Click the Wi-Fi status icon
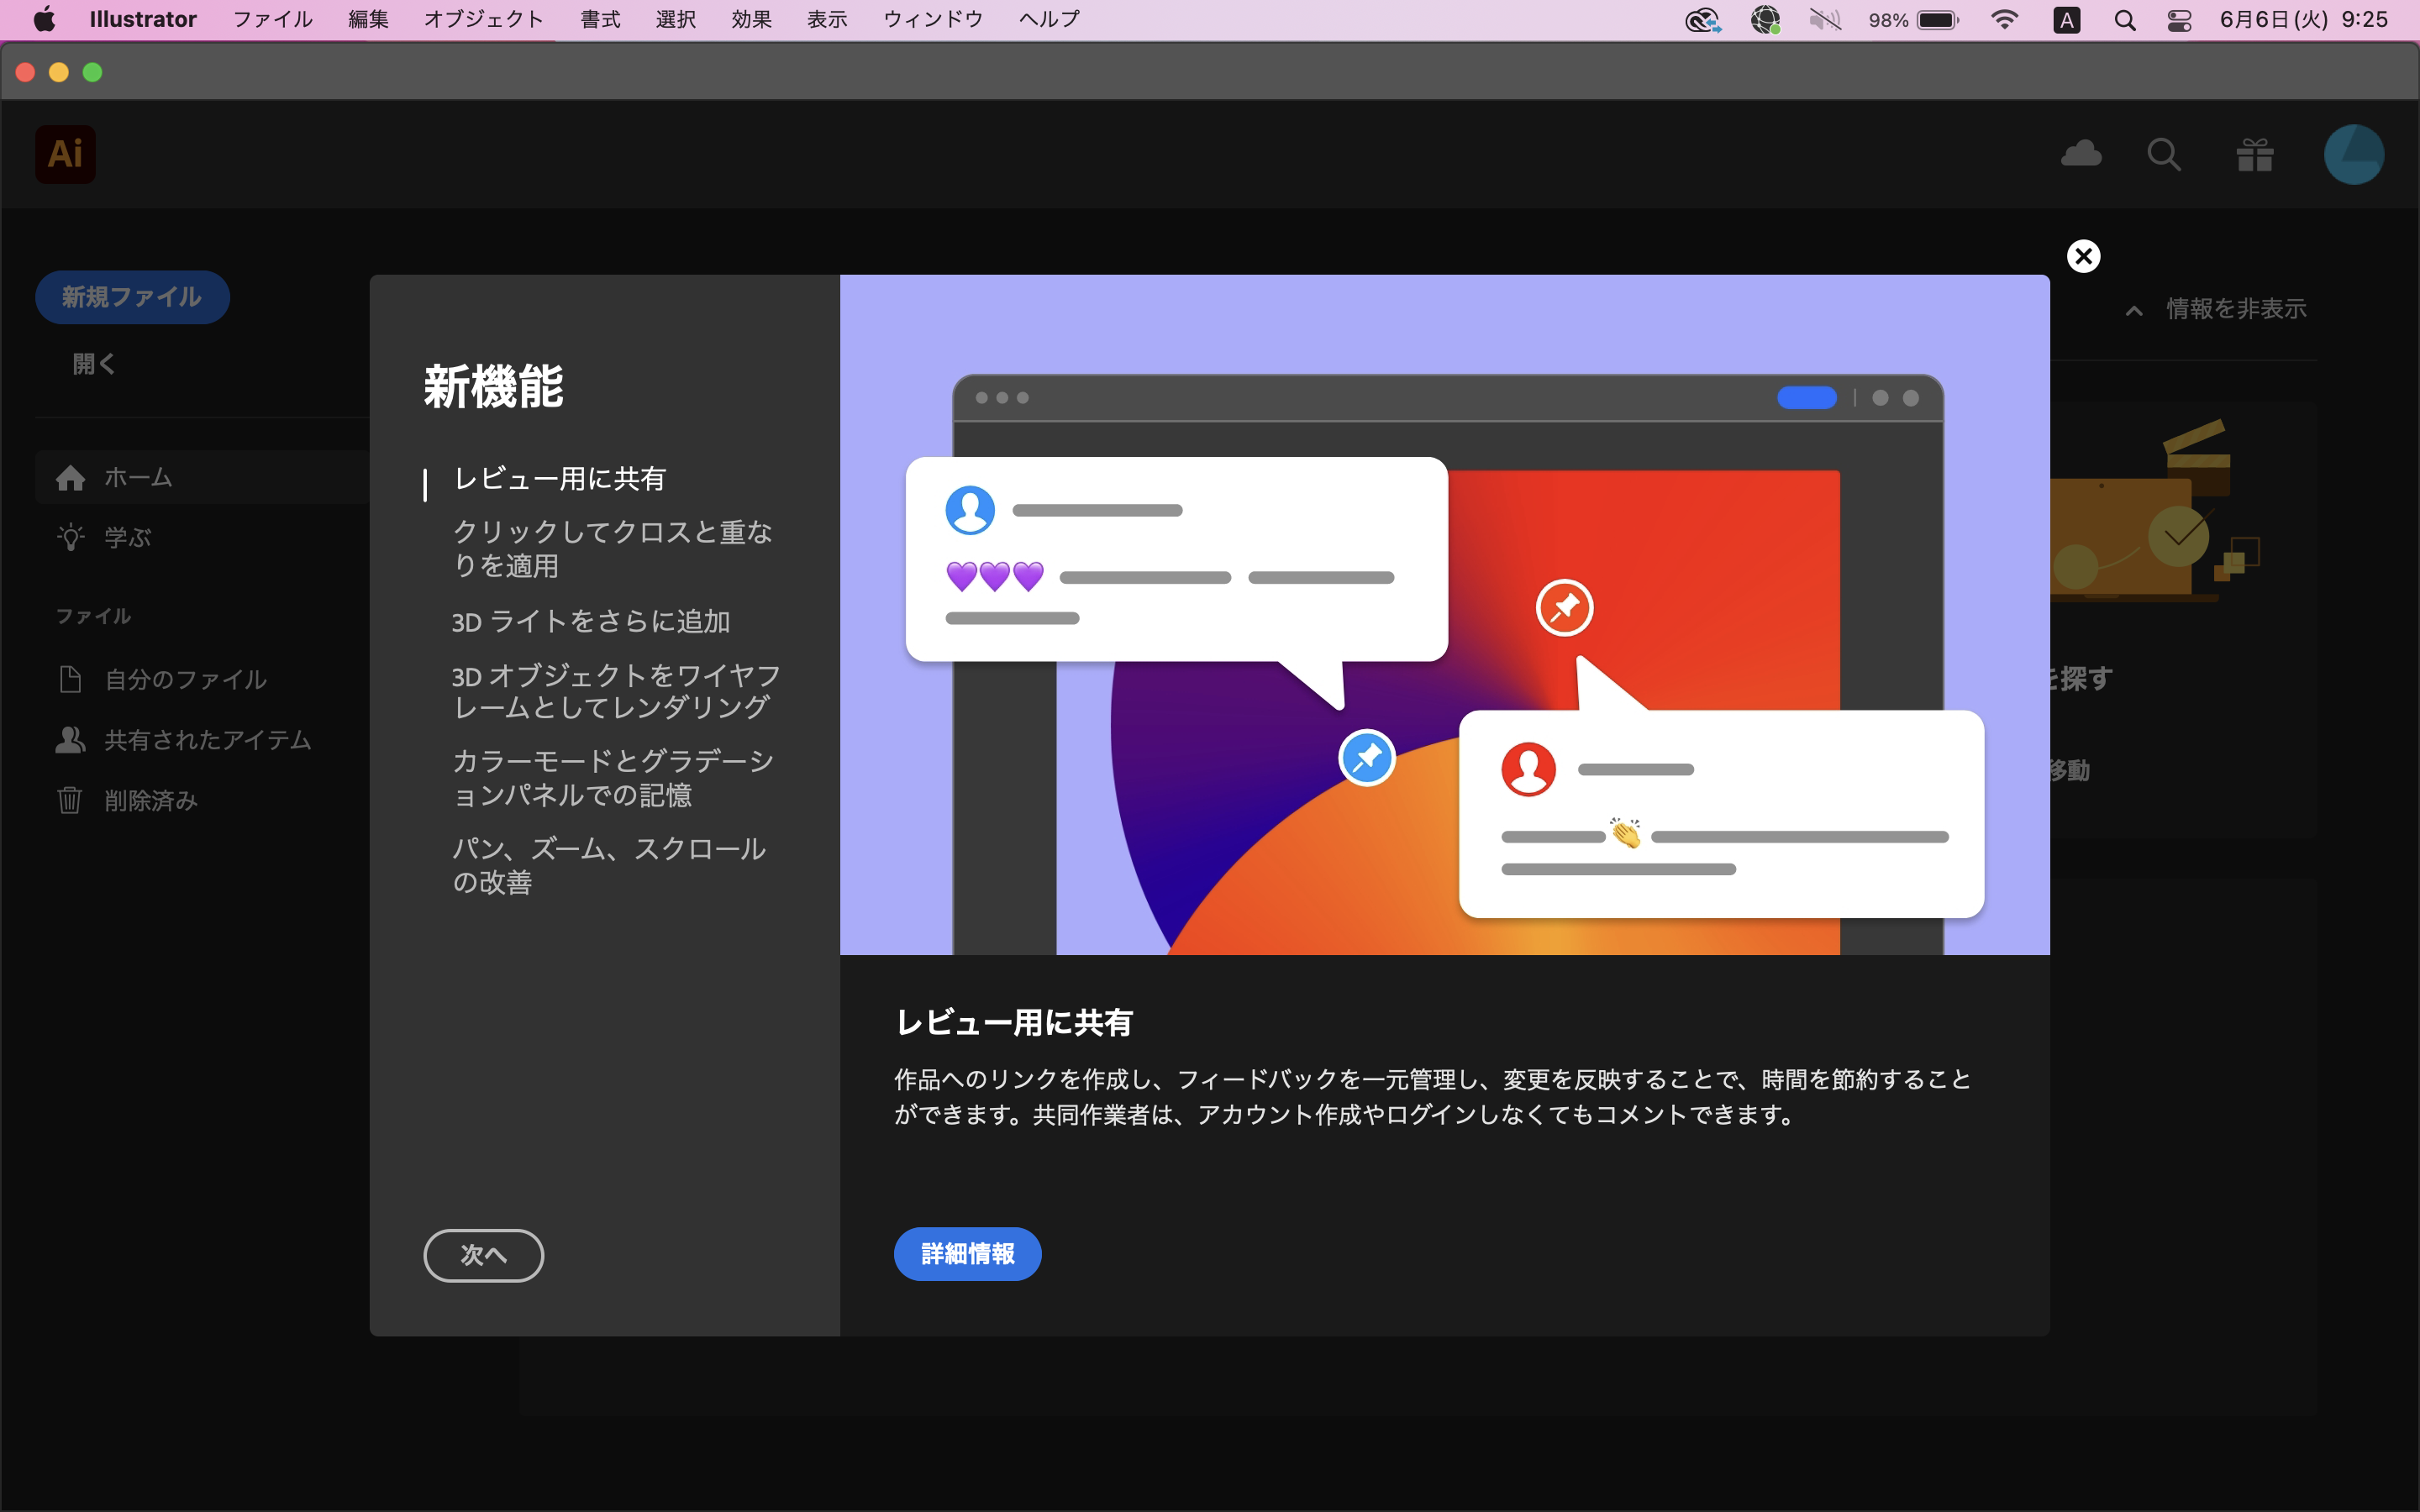Viewport: 2420px width, 1512px height. (2004, 20)
